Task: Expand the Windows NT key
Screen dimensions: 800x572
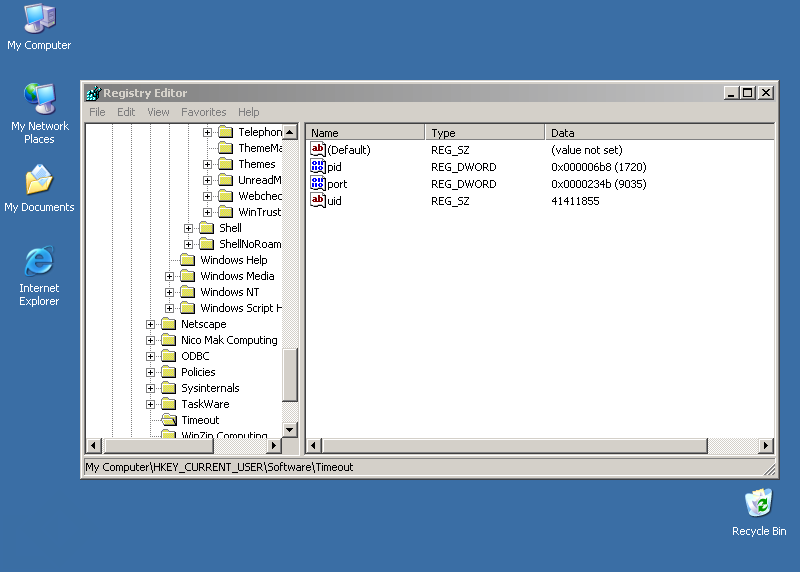Action: pos(170,292)
